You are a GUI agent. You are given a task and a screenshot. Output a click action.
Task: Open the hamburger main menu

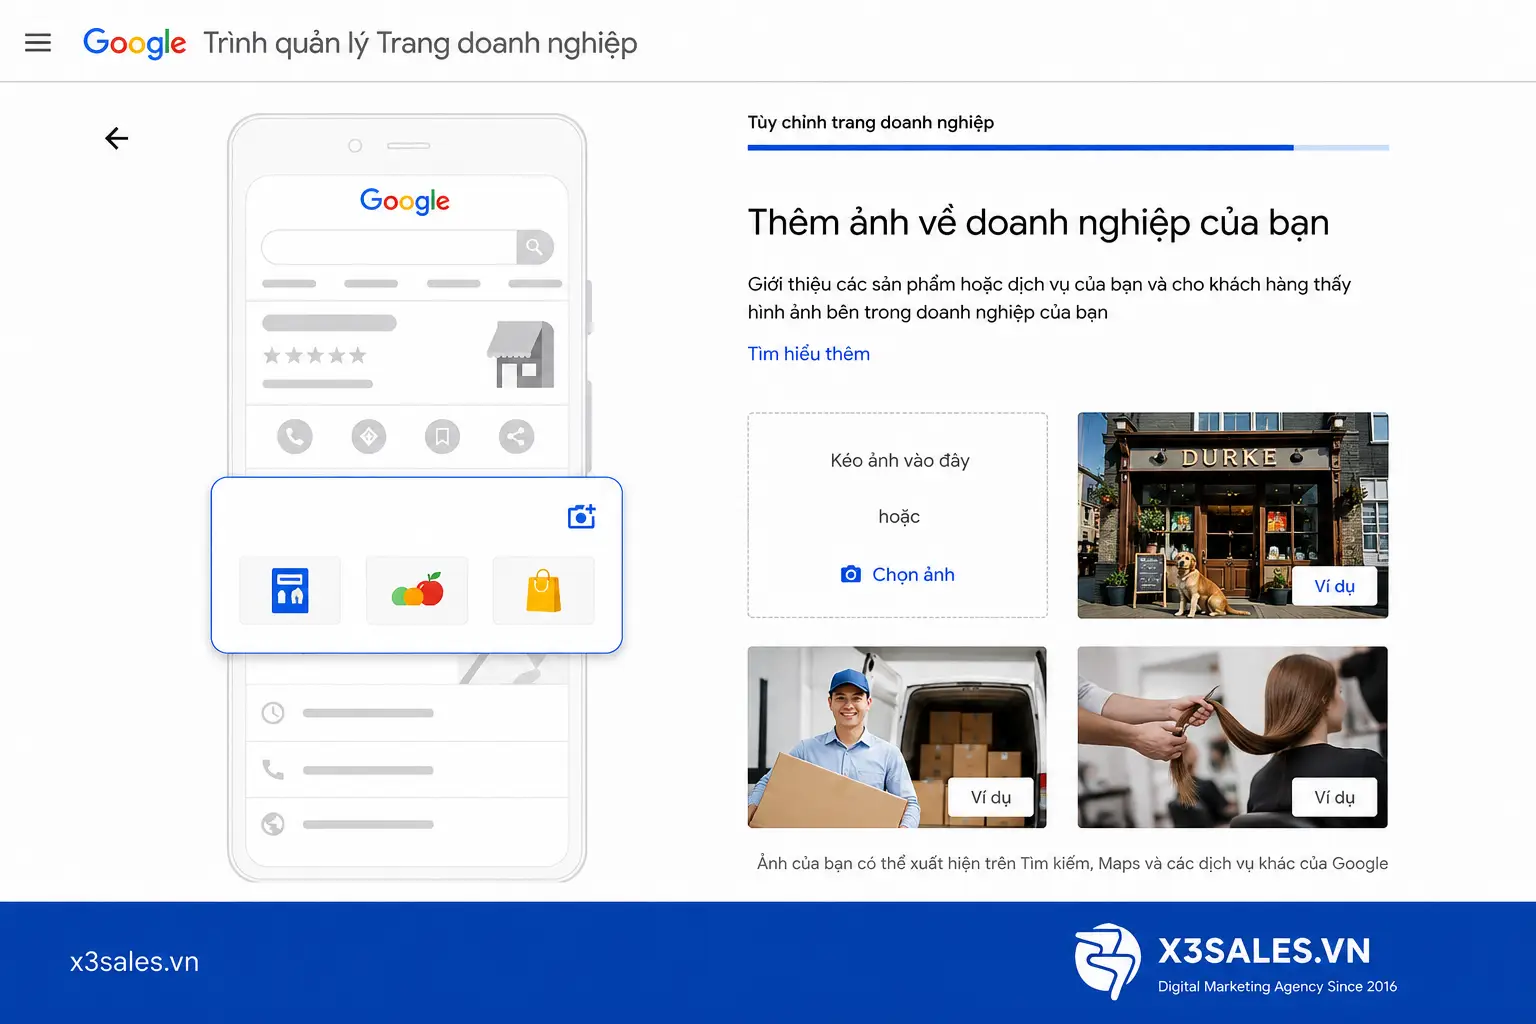[38, 43]
